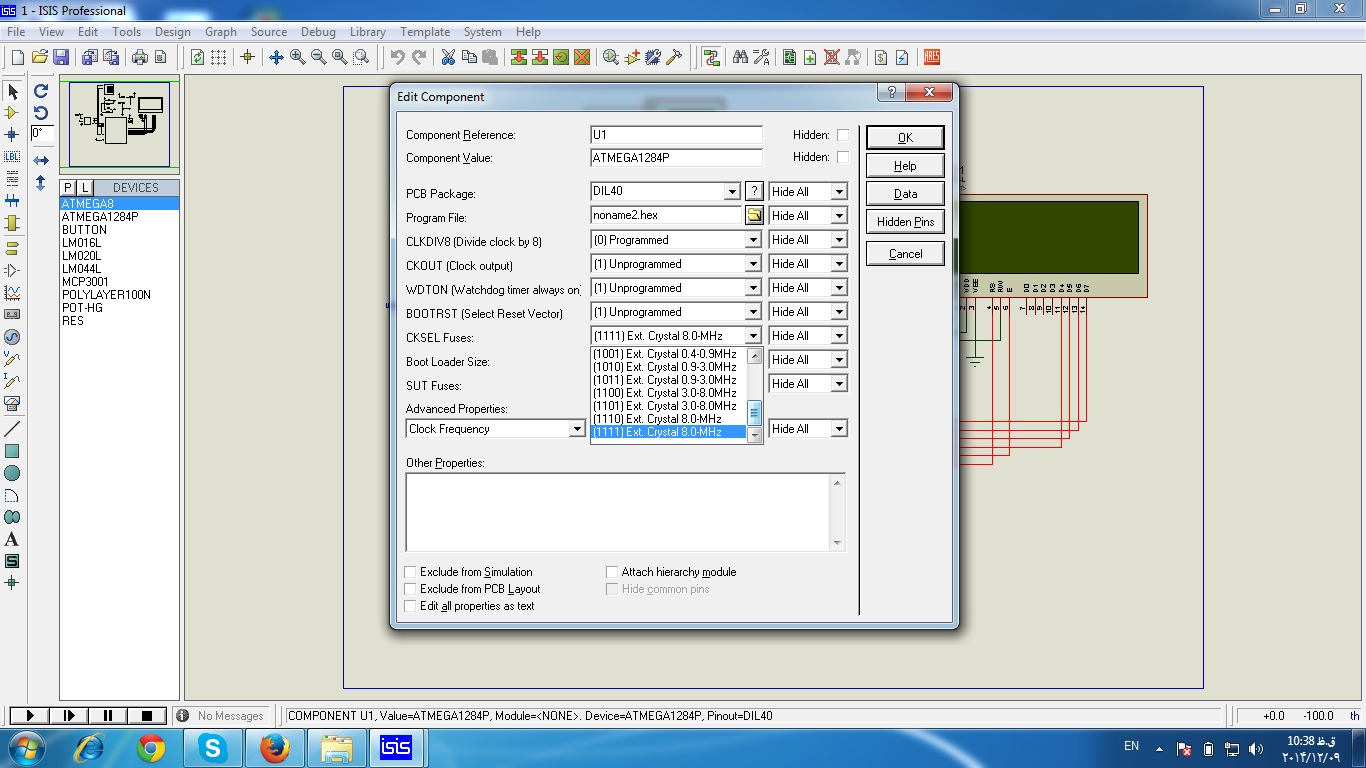Click the Undo toolbar icon
Image resolution: width=1366 pixels, height=768 pixels.
coord(397,58)
